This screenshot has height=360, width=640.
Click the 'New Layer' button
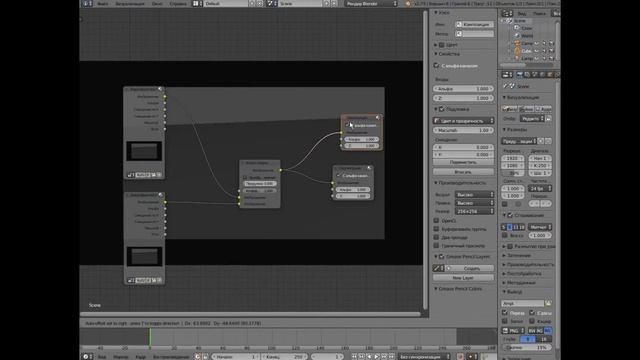[463, 278]
